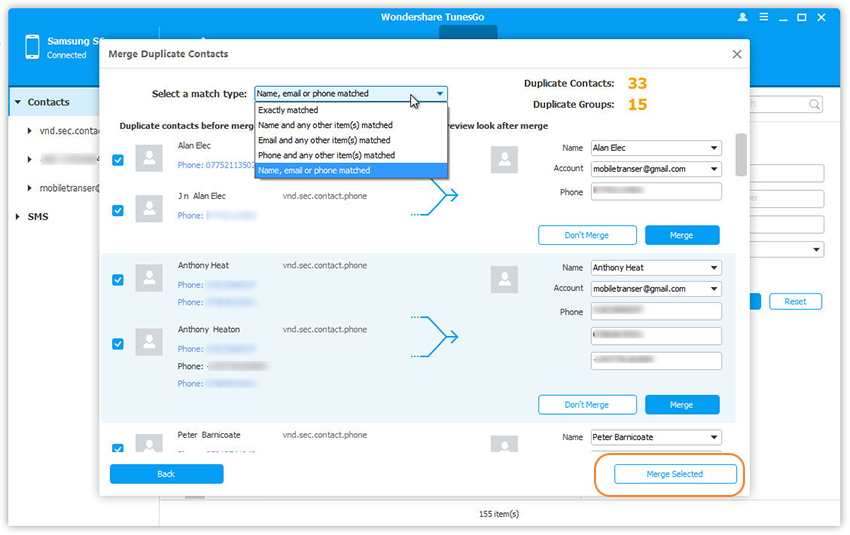Toggle the Peter Barnicoate checkbox
The width and height of the screenshot is (850, 535).
tap(118, 448)
